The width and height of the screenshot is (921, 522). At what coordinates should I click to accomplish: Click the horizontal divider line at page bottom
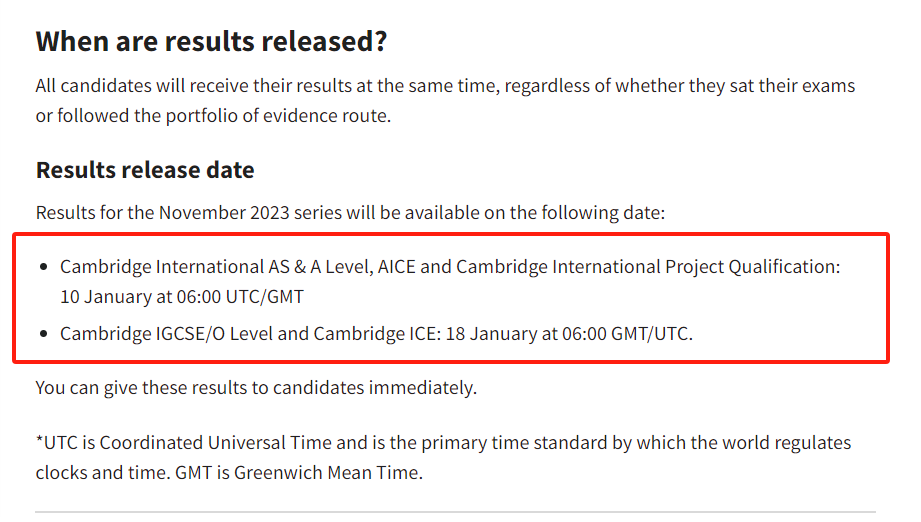(455, 512)
